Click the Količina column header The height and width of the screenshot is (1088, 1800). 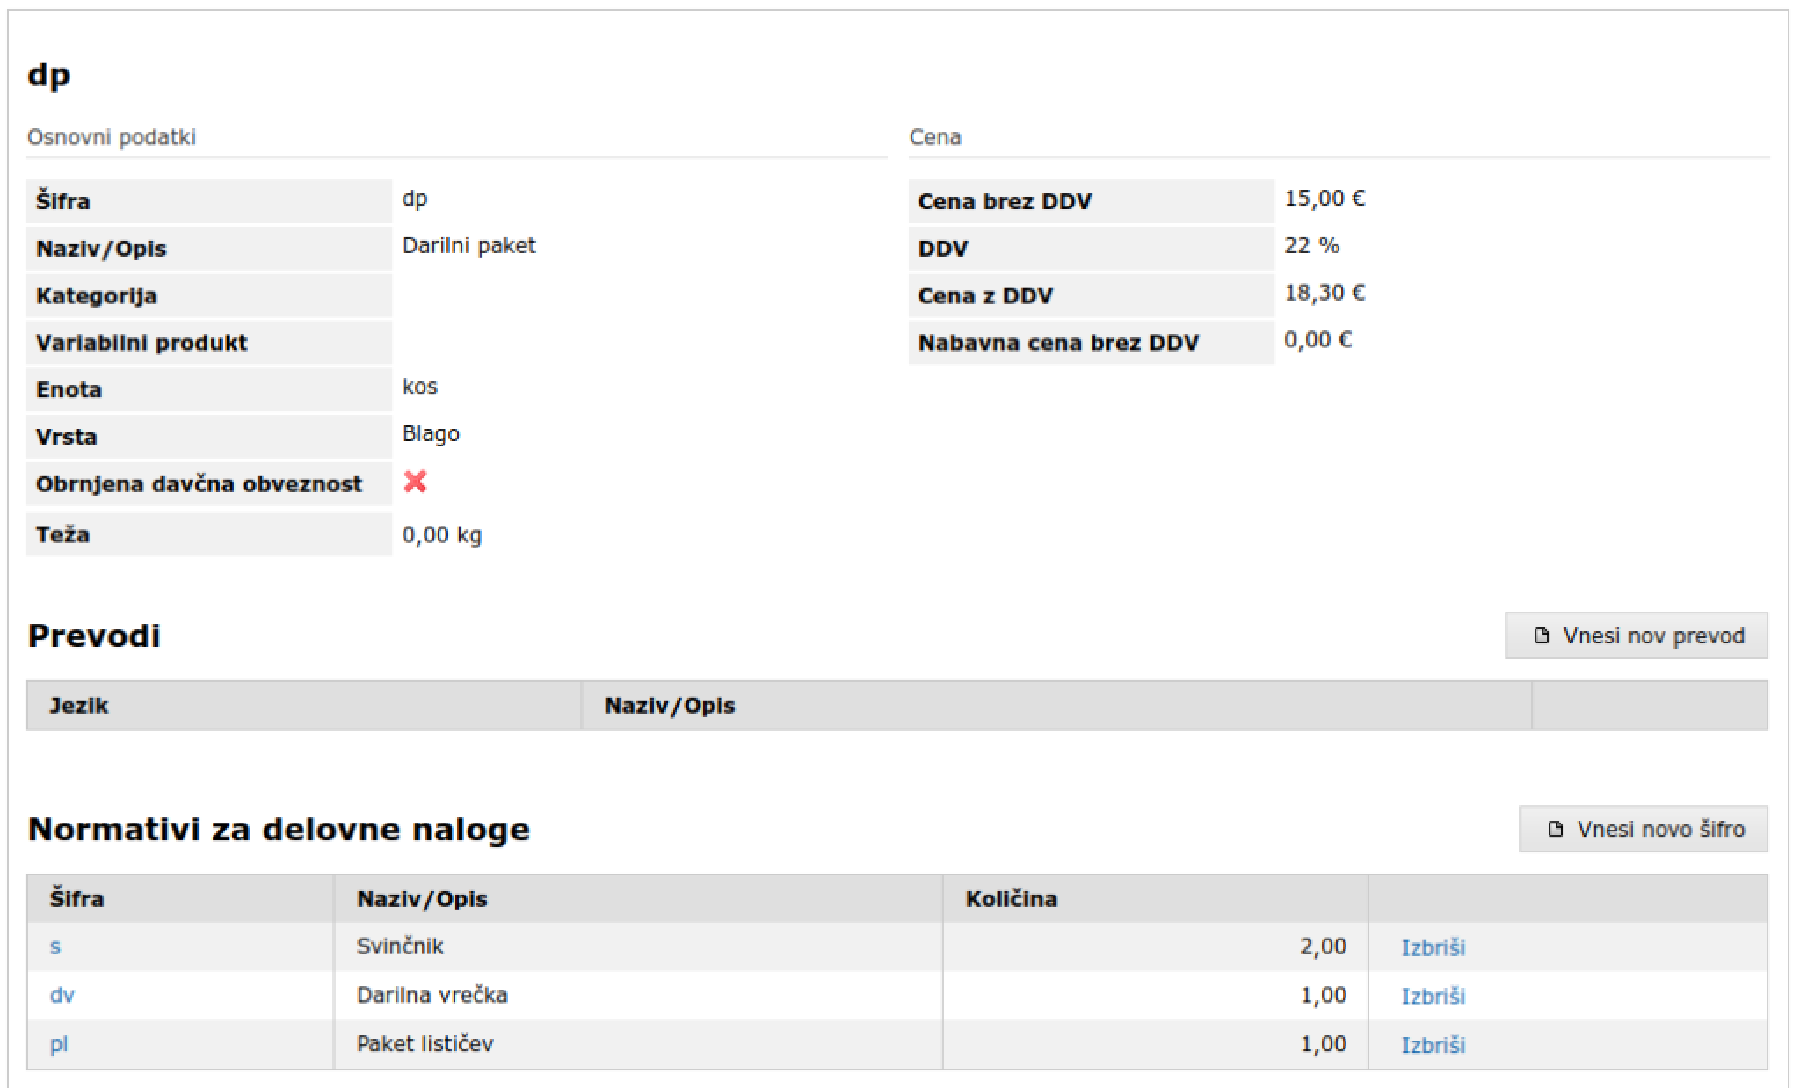[1011, 899]
